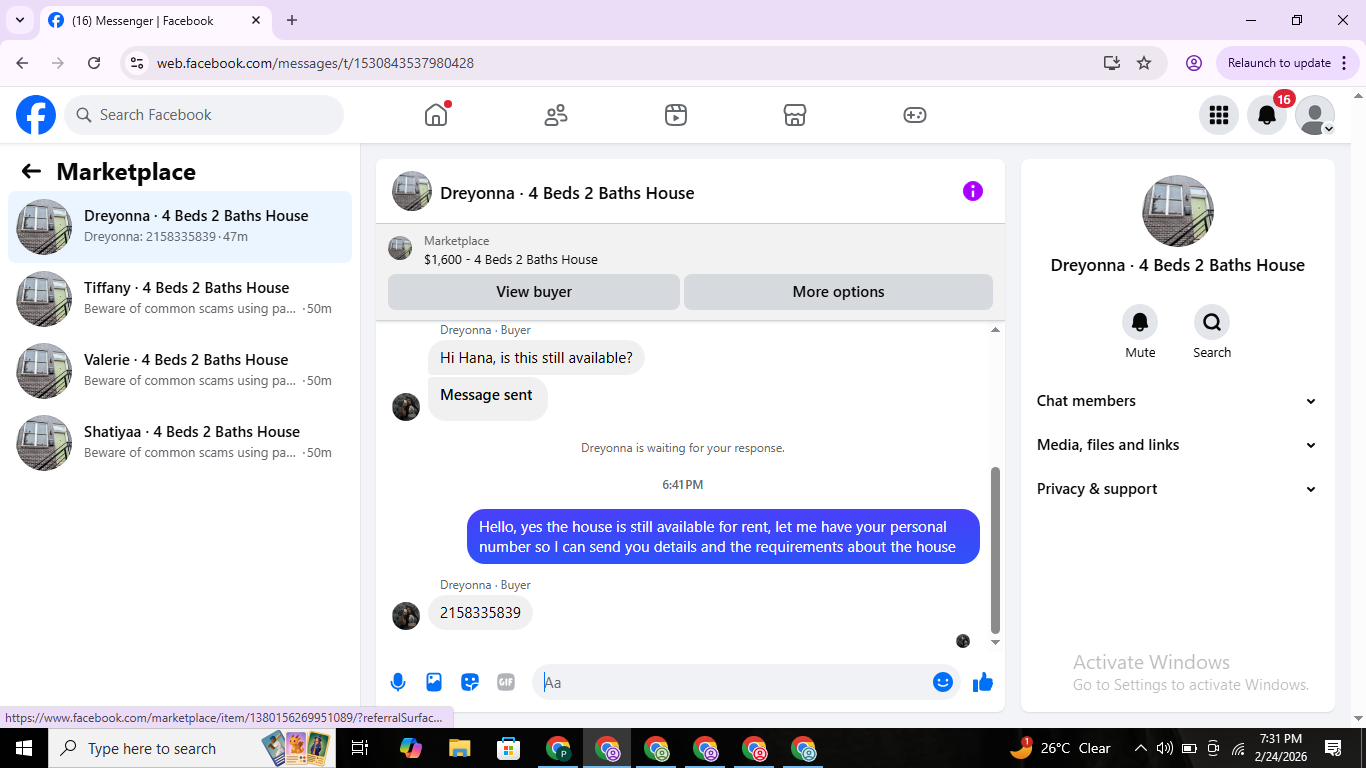Viewport: 1366px width, 768px height.
Task: Expand Media, files and links section
Action: coord(1177,445)
